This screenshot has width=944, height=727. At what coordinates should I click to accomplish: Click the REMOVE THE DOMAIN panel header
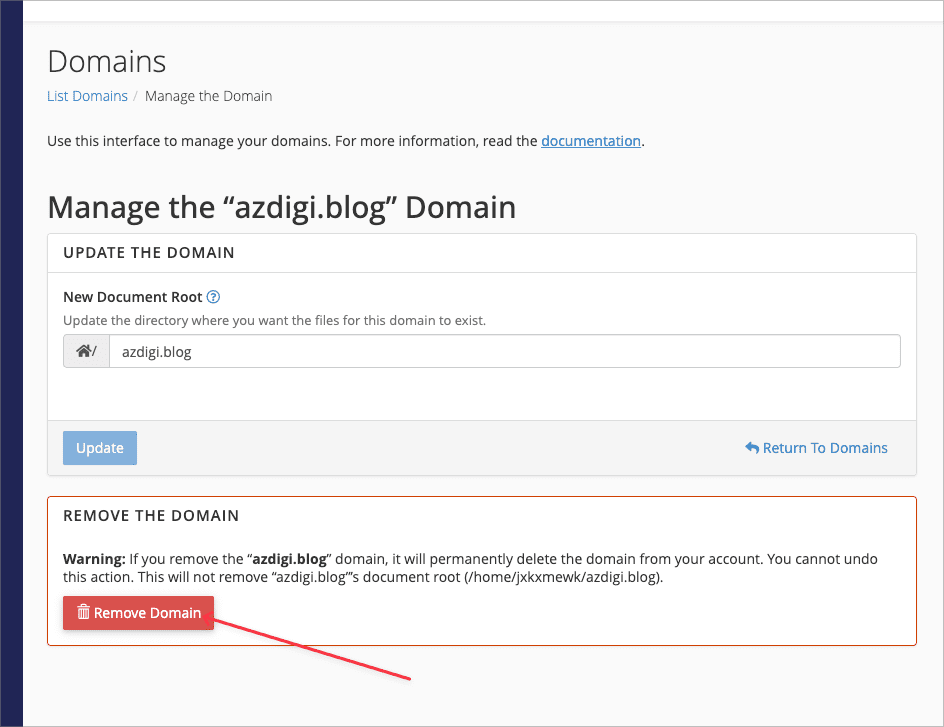151,516
